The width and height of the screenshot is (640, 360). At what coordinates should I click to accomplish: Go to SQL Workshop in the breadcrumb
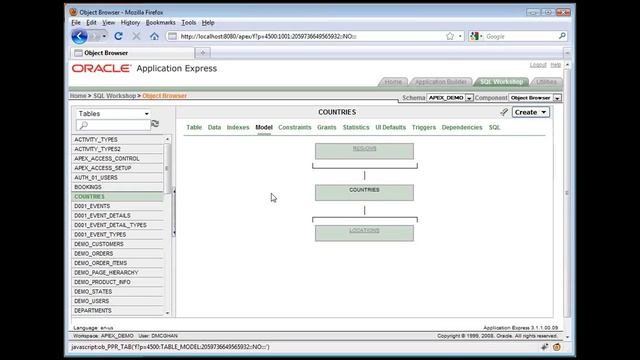click(115, 96)
